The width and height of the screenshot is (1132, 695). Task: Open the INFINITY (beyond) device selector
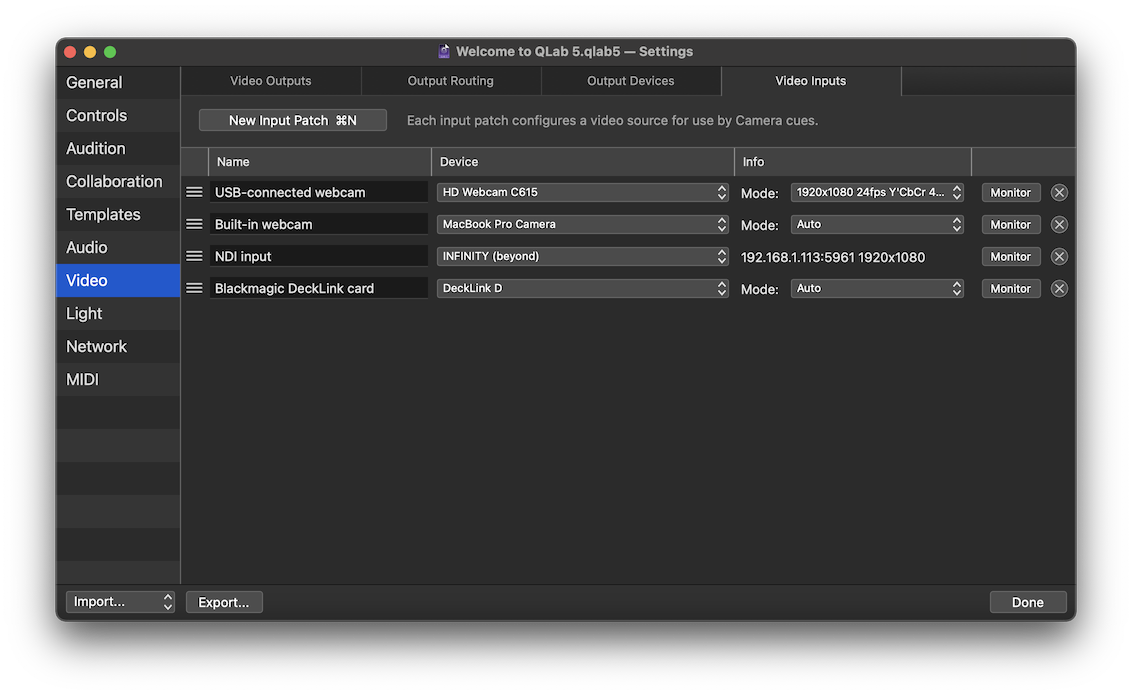583,256
